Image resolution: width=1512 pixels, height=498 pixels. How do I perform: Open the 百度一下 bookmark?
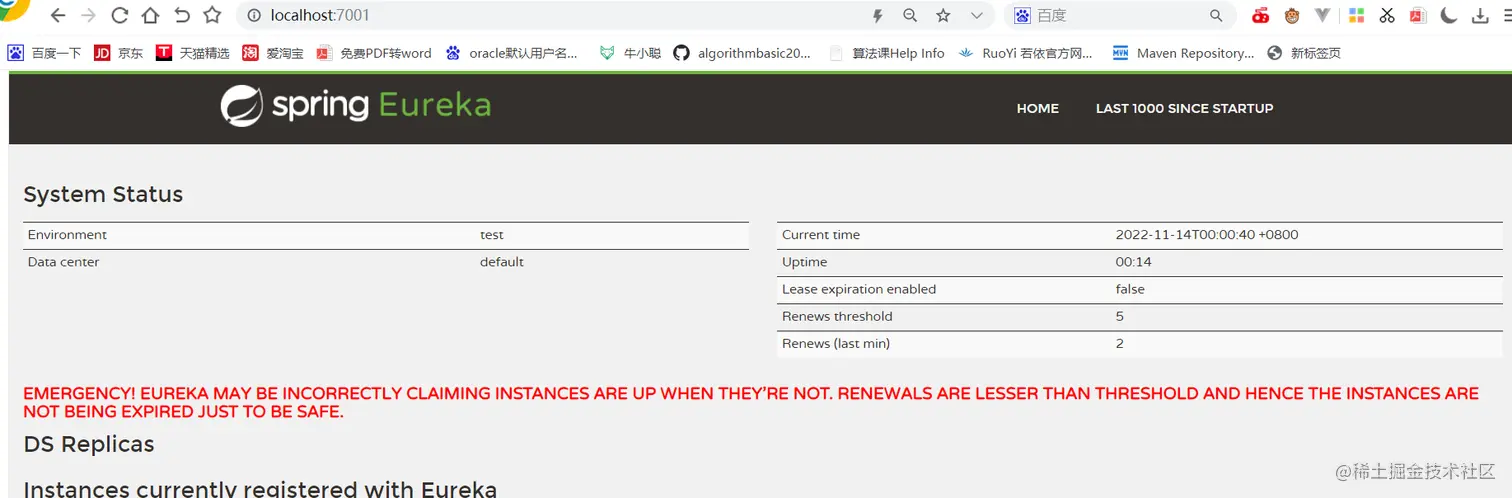pos(45,53)
